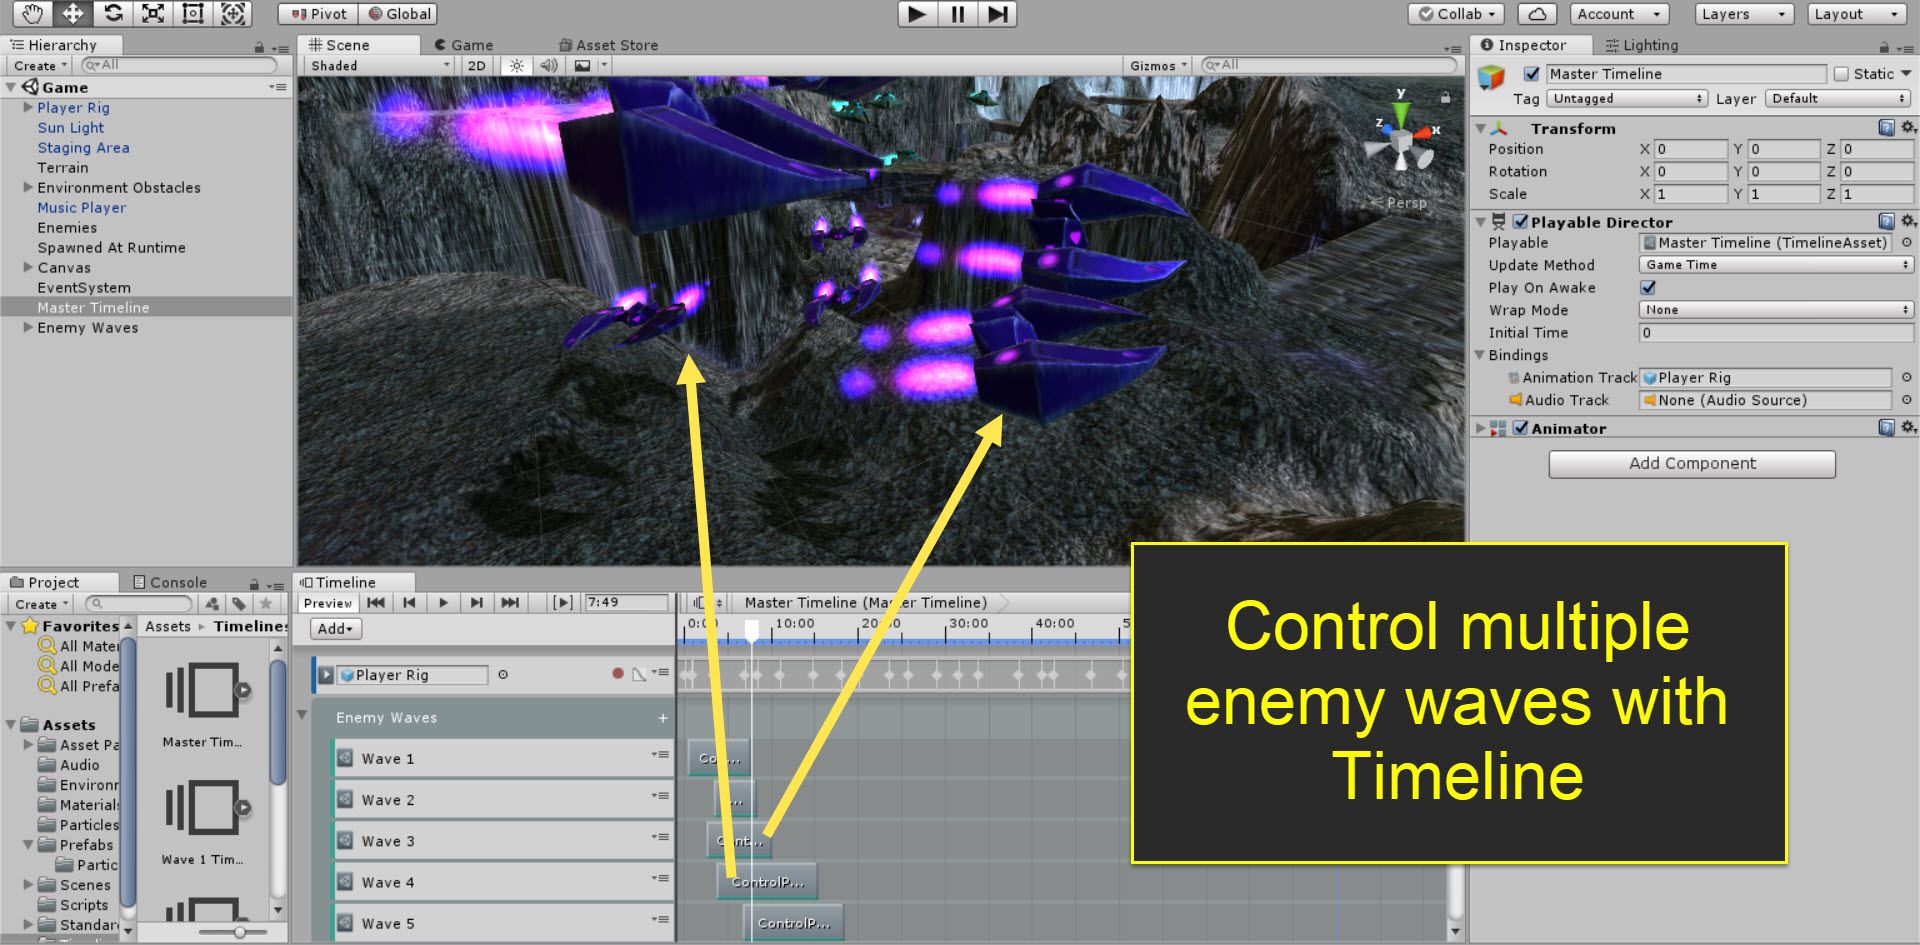Toggle scene audio with the speaker icon
This screenshot has width=1920, height=945.
coord(548,65)
